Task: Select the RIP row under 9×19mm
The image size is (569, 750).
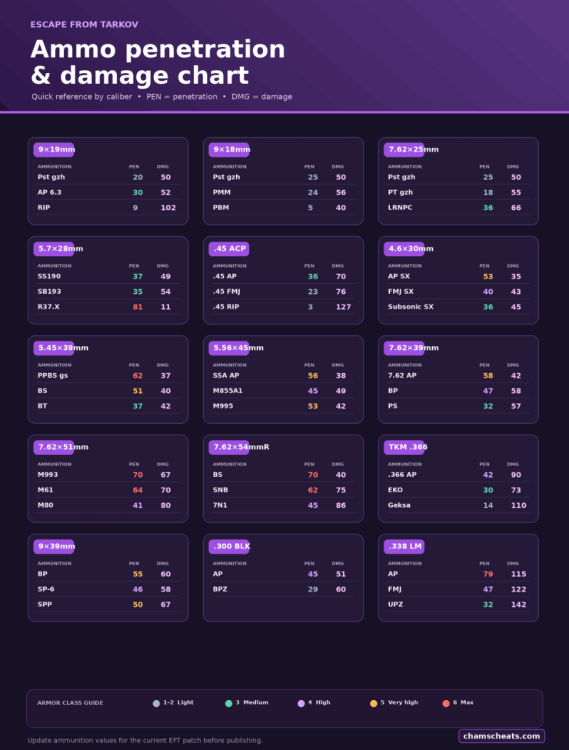Action: point(108,208)
